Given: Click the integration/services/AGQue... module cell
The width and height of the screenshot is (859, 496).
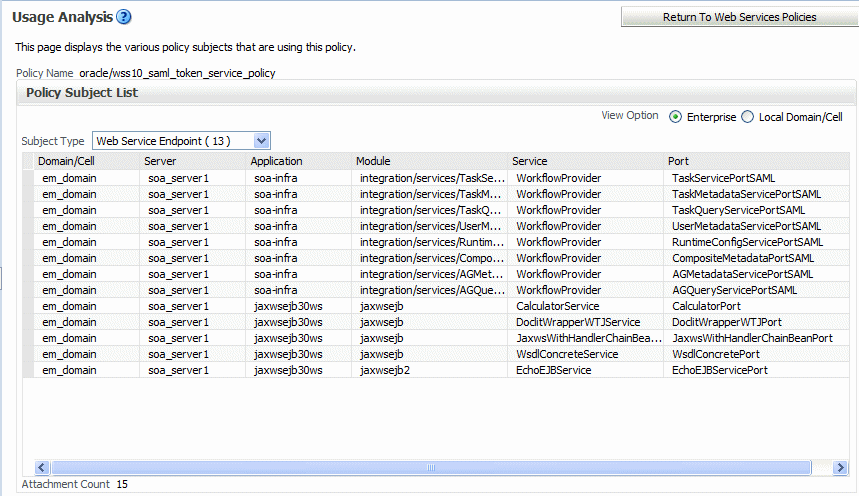Looking at the screenshot, I should pos(432,290).
